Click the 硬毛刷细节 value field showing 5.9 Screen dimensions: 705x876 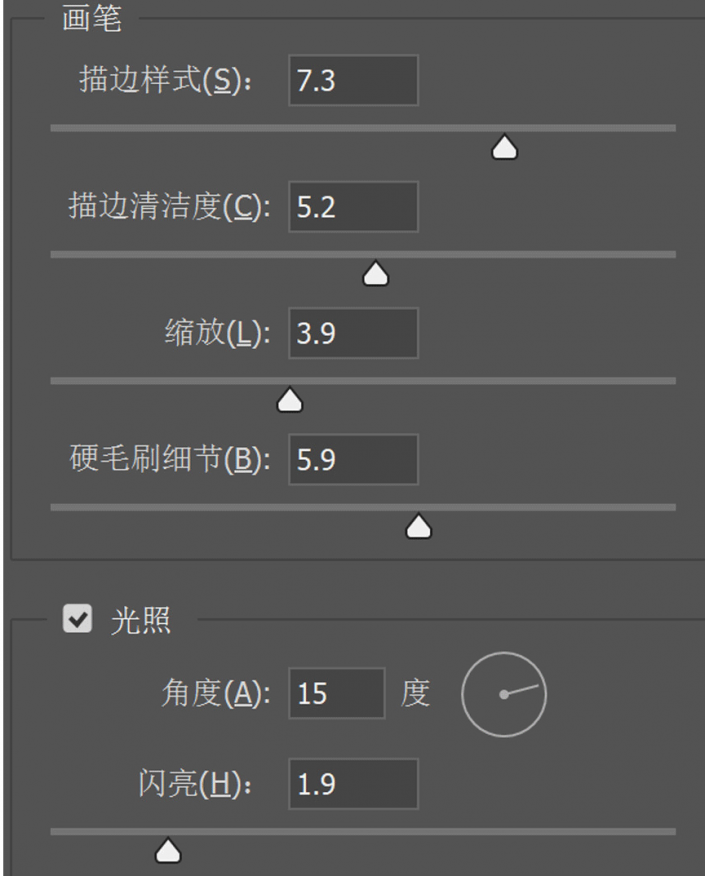(352, 459)
